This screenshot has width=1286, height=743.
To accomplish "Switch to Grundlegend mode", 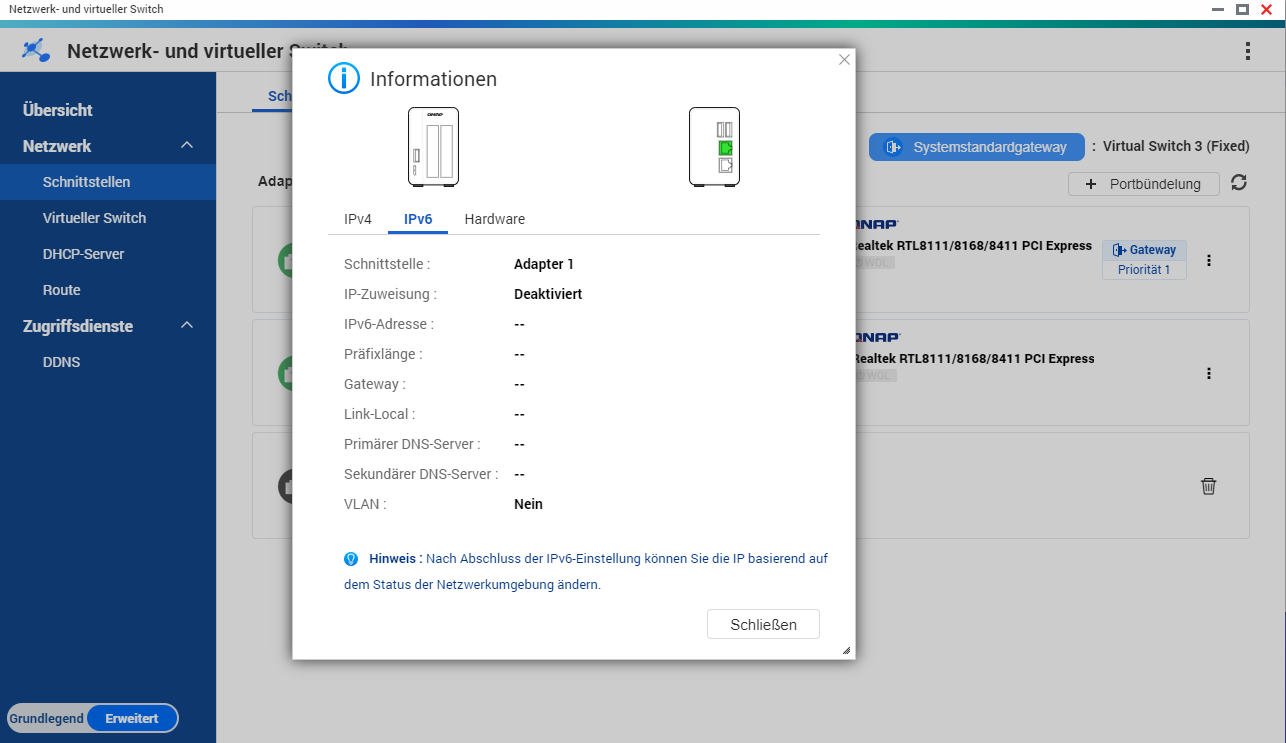I will tap(47, 718).
